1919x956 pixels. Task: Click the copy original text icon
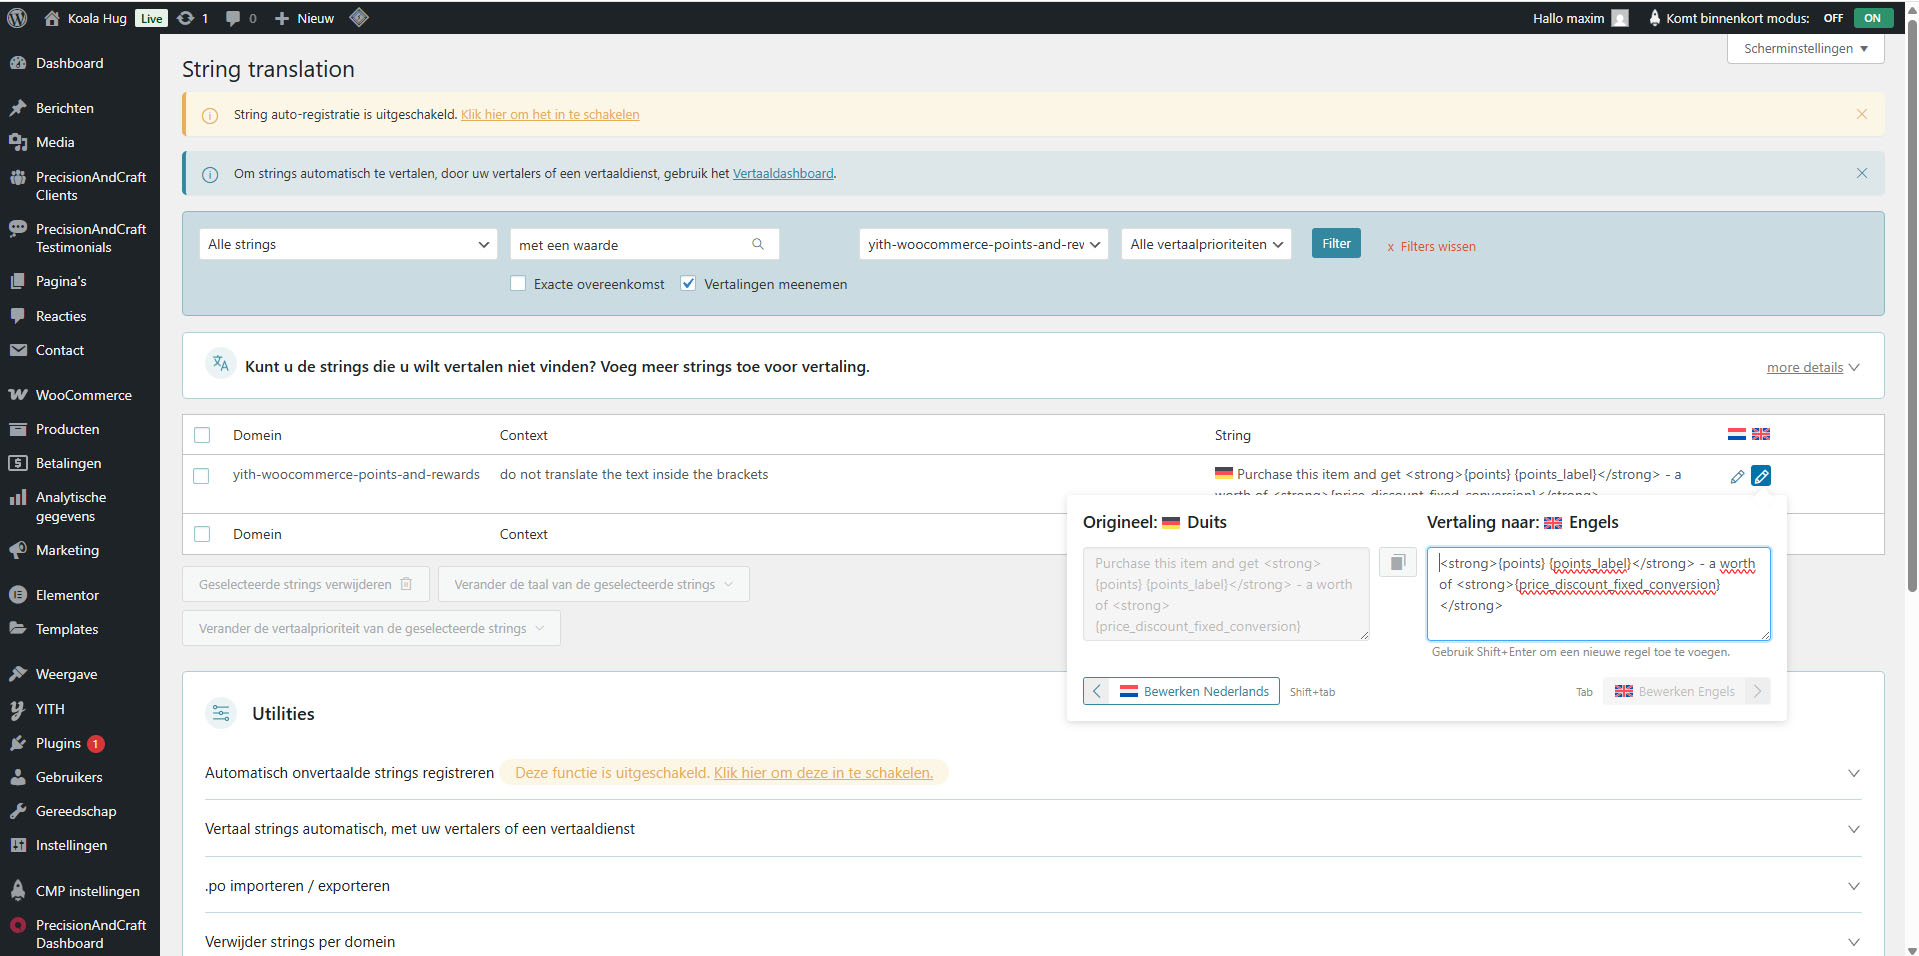pyautogui.click(x=1397, y=563)
